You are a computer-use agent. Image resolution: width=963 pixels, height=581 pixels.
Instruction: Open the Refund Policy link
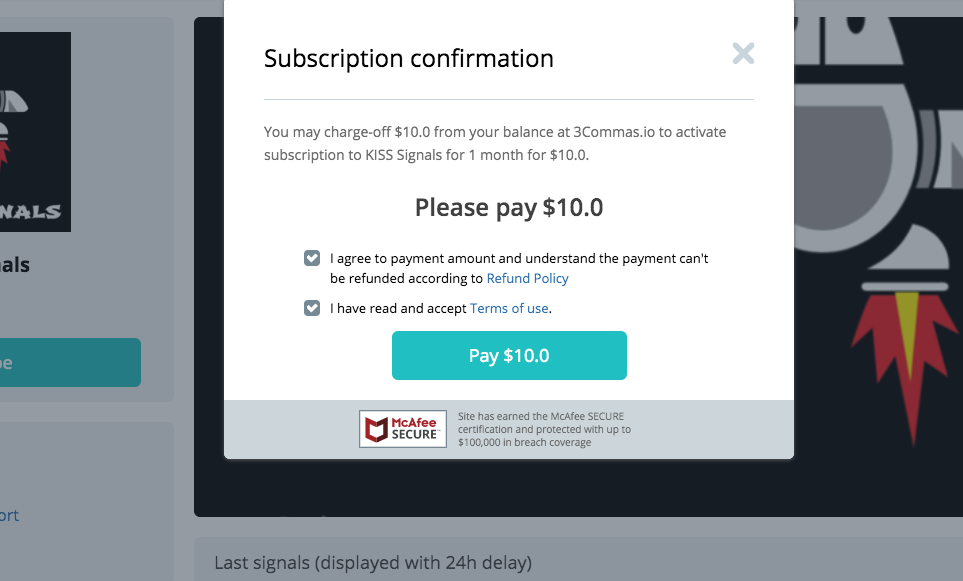point(527,278)
